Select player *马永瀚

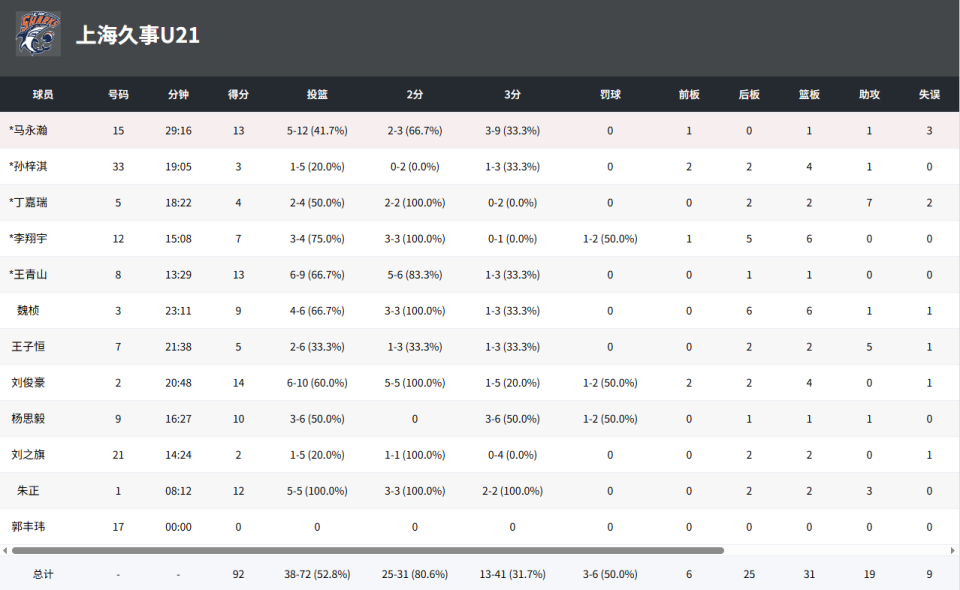(x=28, y=130)
